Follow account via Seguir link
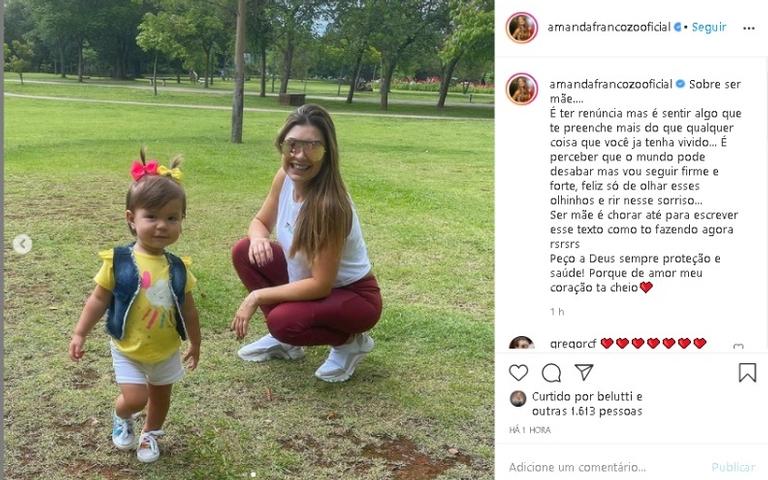This screenshot has height=480, width=768. pos(709,27)
